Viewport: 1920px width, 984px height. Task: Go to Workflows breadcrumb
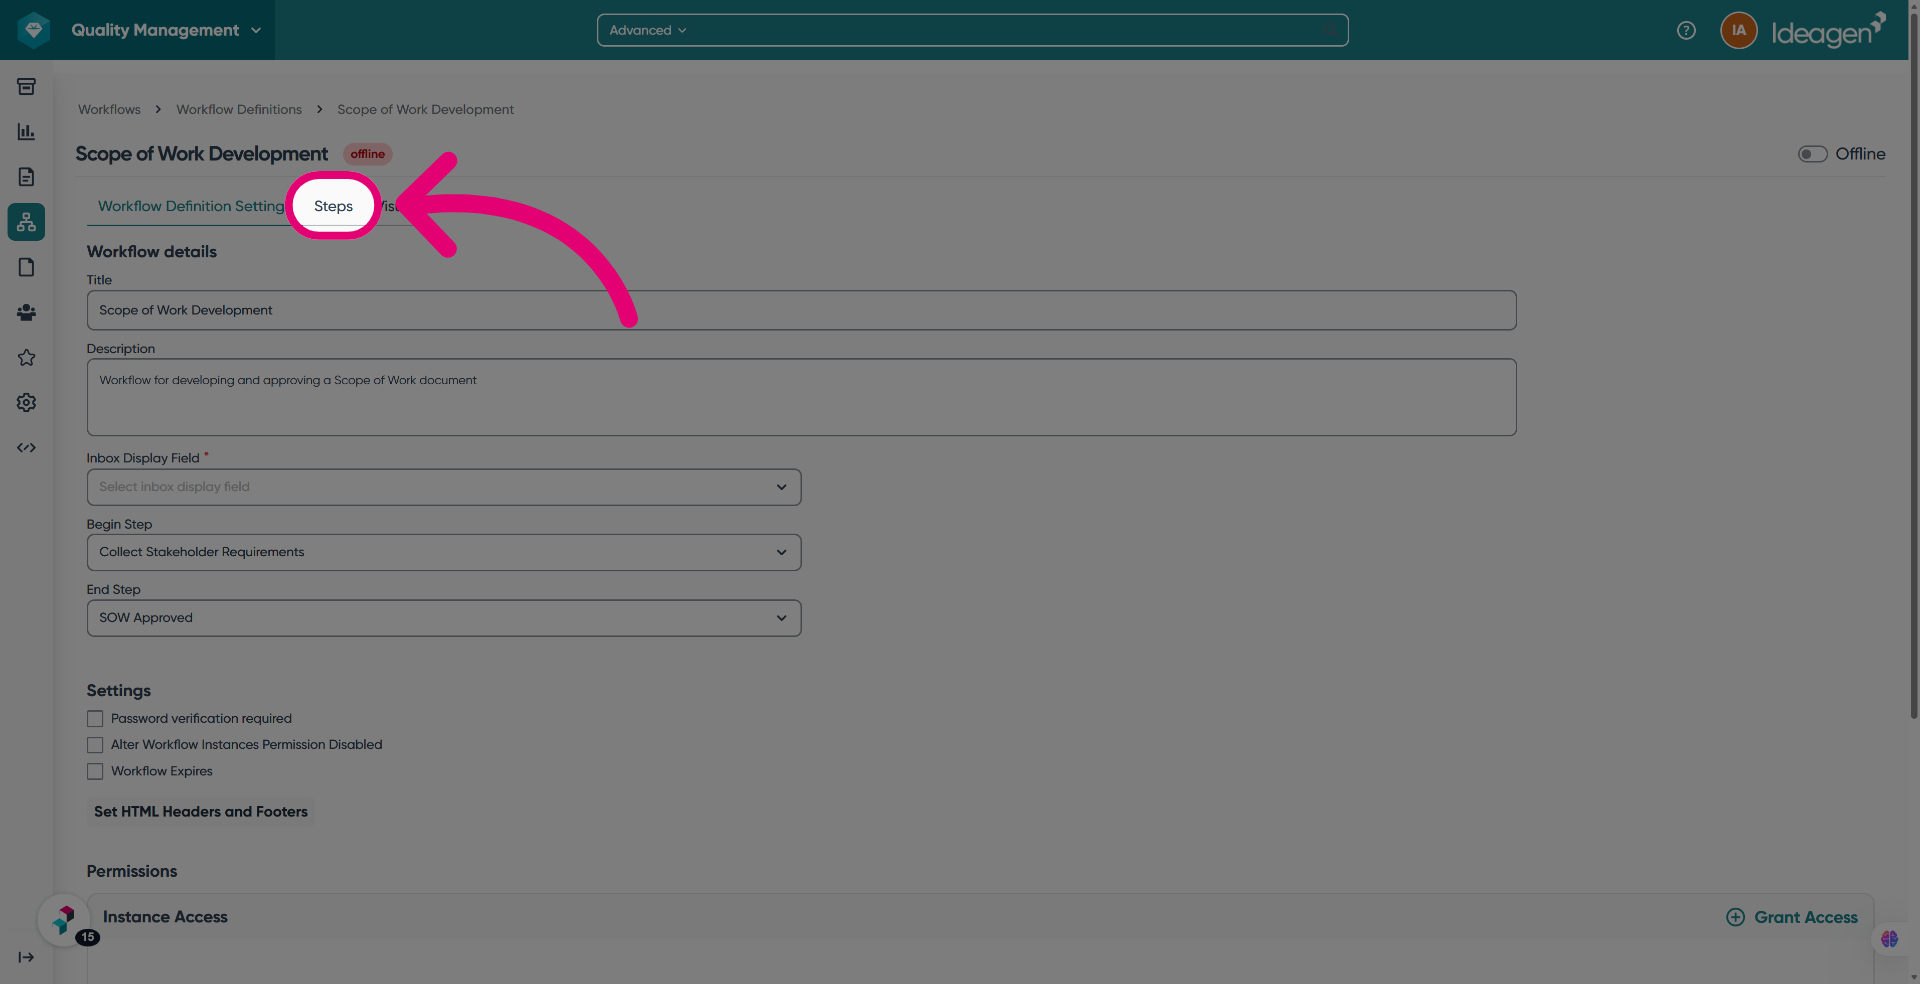pyautogui.click(x=109, y=110)
